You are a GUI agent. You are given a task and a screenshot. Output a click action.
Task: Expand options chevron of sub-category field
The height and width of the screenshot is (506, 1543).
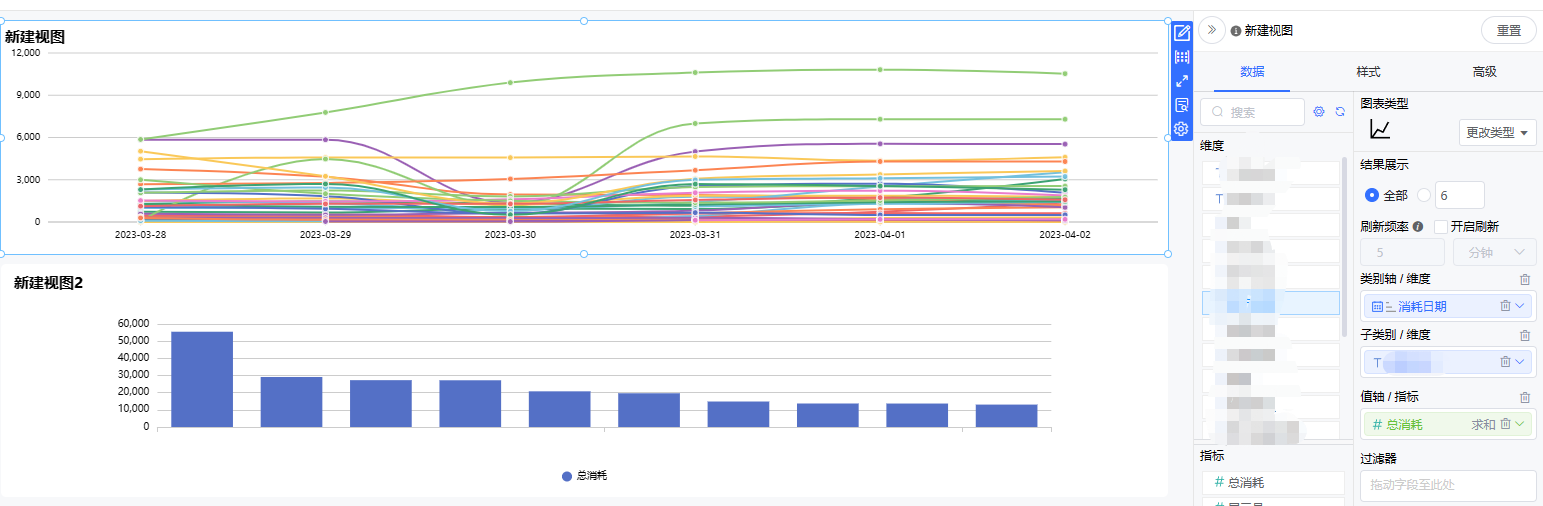(x=1522, y=362)
